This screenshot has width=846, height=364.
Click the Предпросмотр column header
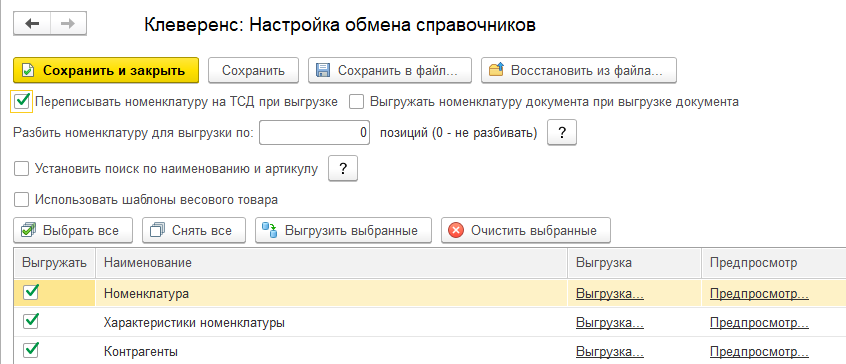click(774, 263)
